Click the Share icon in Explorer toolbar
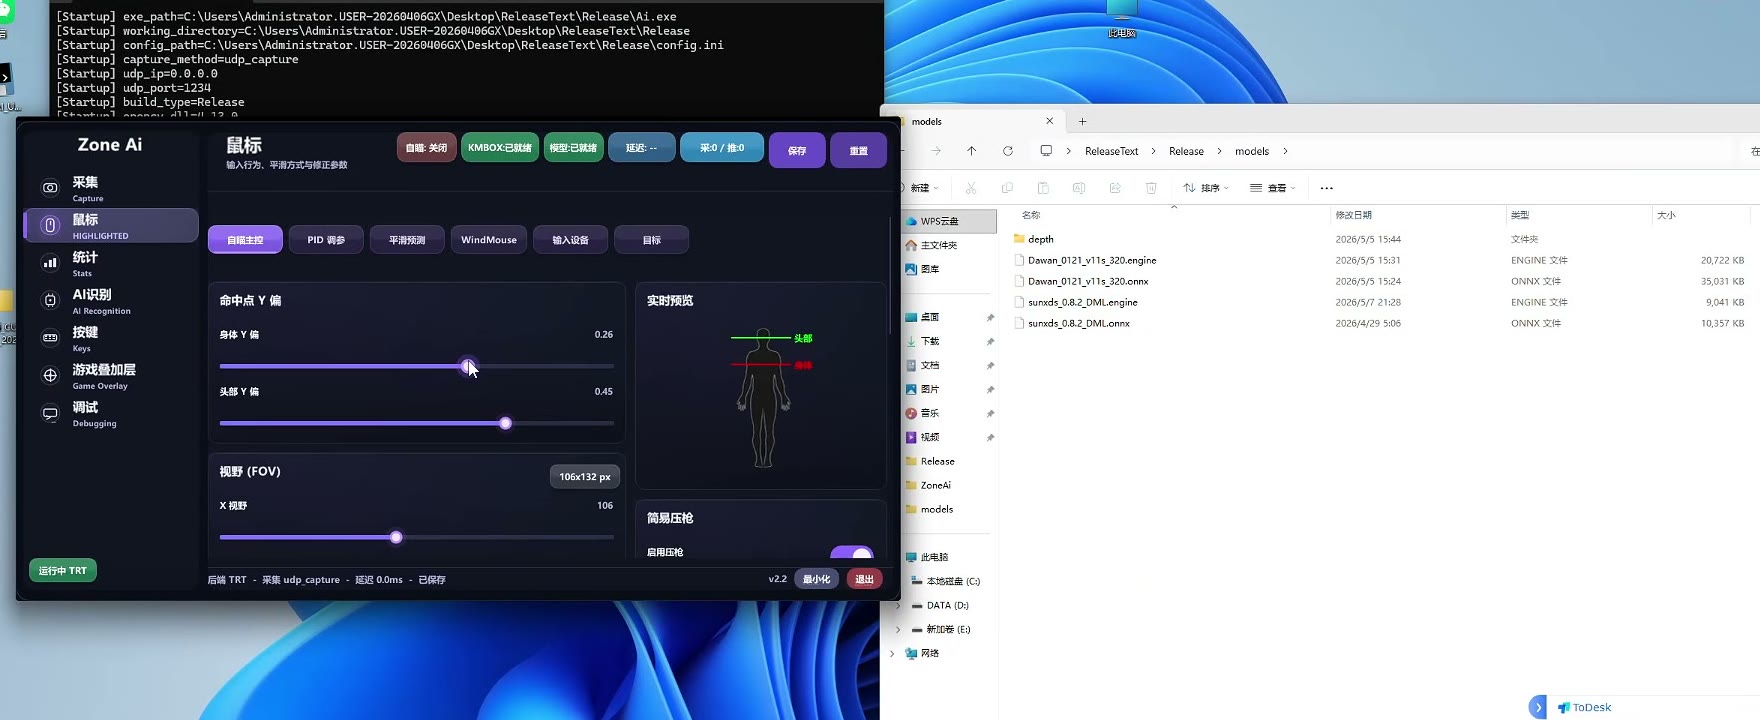 (x=1115, y=188)
